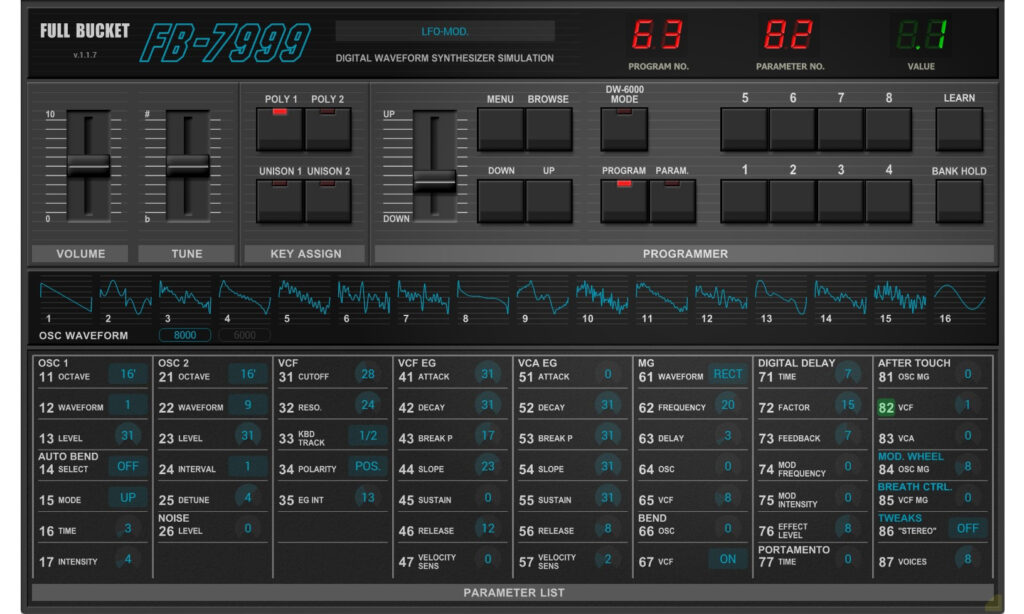Pick oscillator waveform 12
The width and height of the screenshot is (1024, 614).
[721, 297]
